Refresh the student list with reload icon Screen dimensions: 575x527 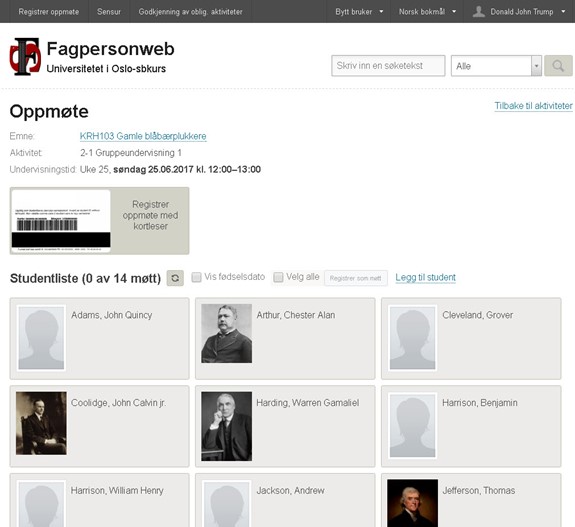tap(175, 278)
